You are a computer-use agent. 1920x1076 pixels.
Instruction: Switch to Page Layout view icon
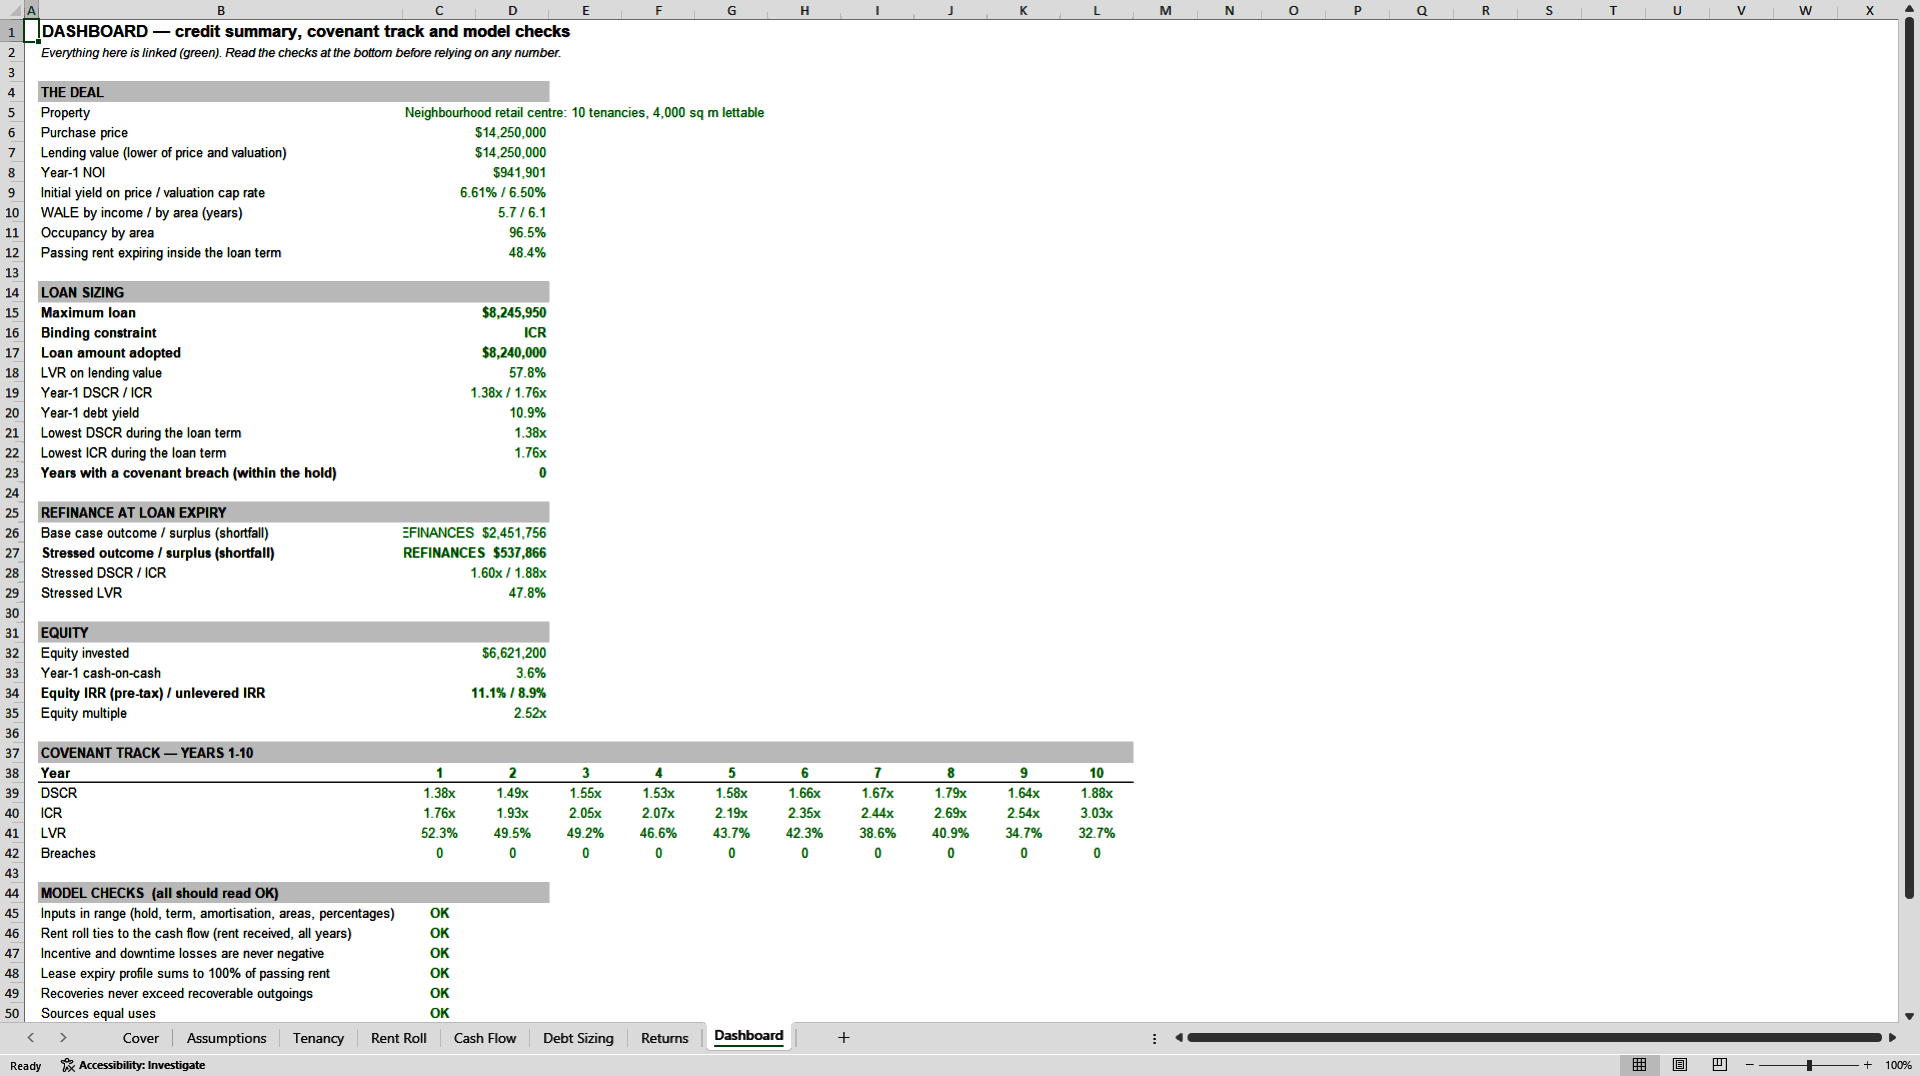point(1680,1065)
